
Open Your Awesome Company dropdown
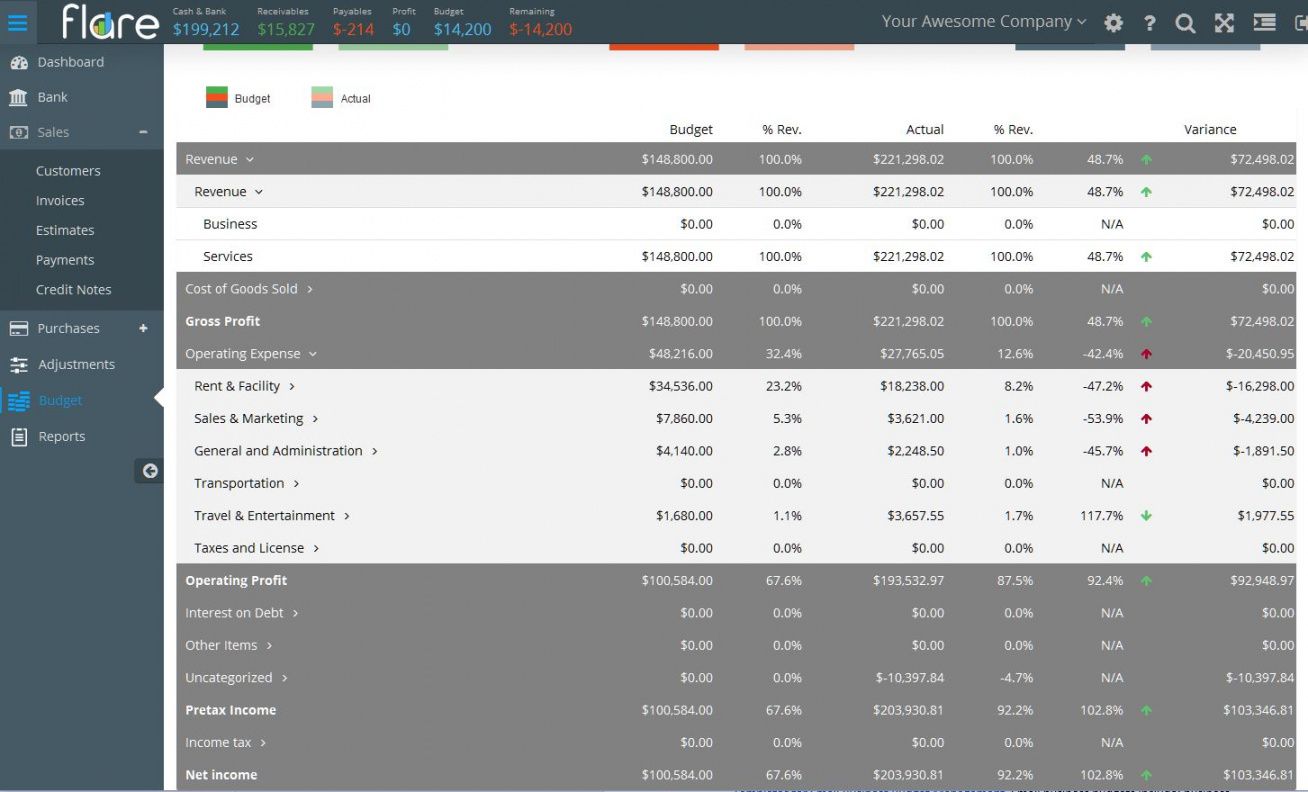point(983,22)
